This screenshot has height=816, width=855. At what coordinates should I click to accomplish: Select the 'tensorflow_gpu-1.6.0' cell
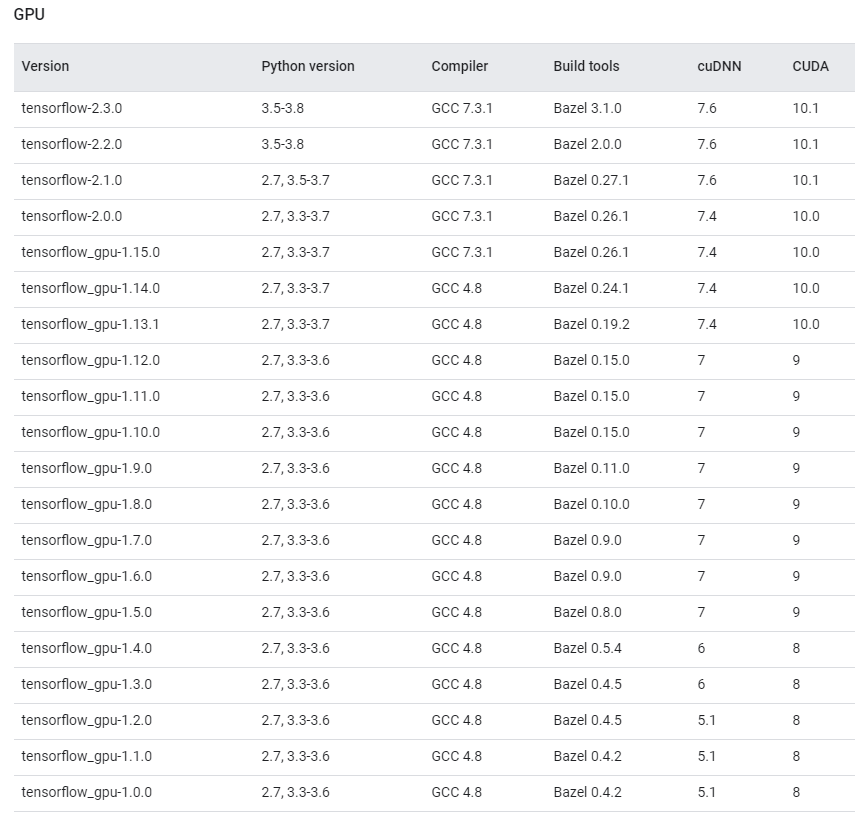[x=87, y=577]
